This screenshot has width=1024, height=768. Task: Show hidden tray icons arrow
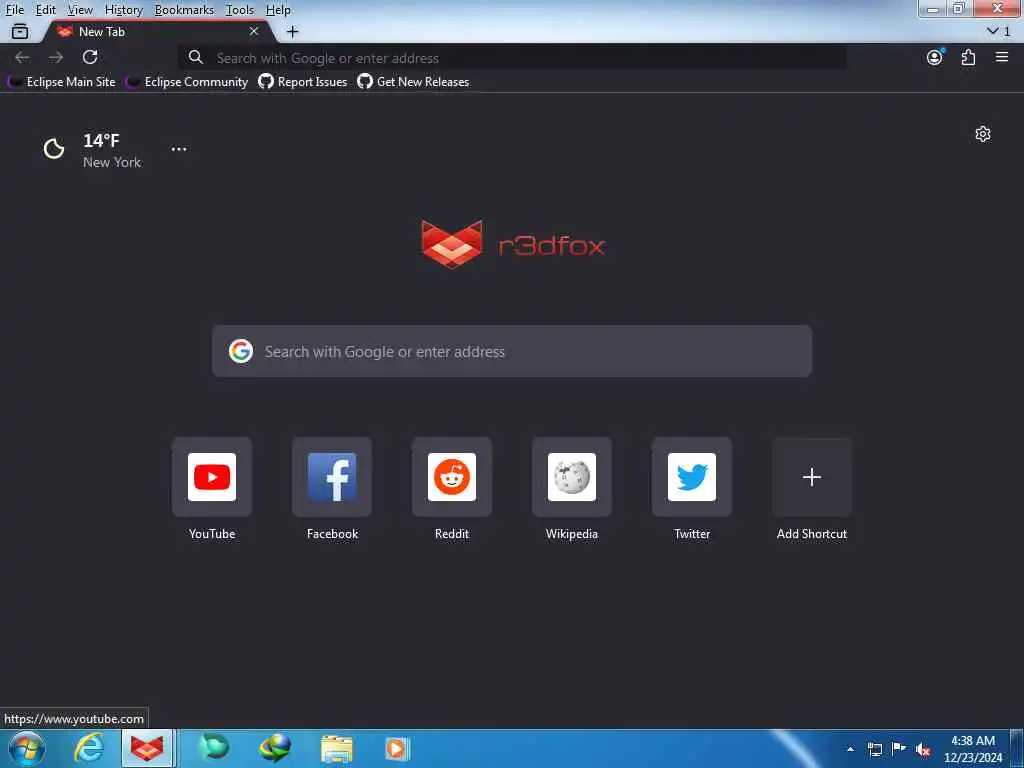(x=850, y=749)
